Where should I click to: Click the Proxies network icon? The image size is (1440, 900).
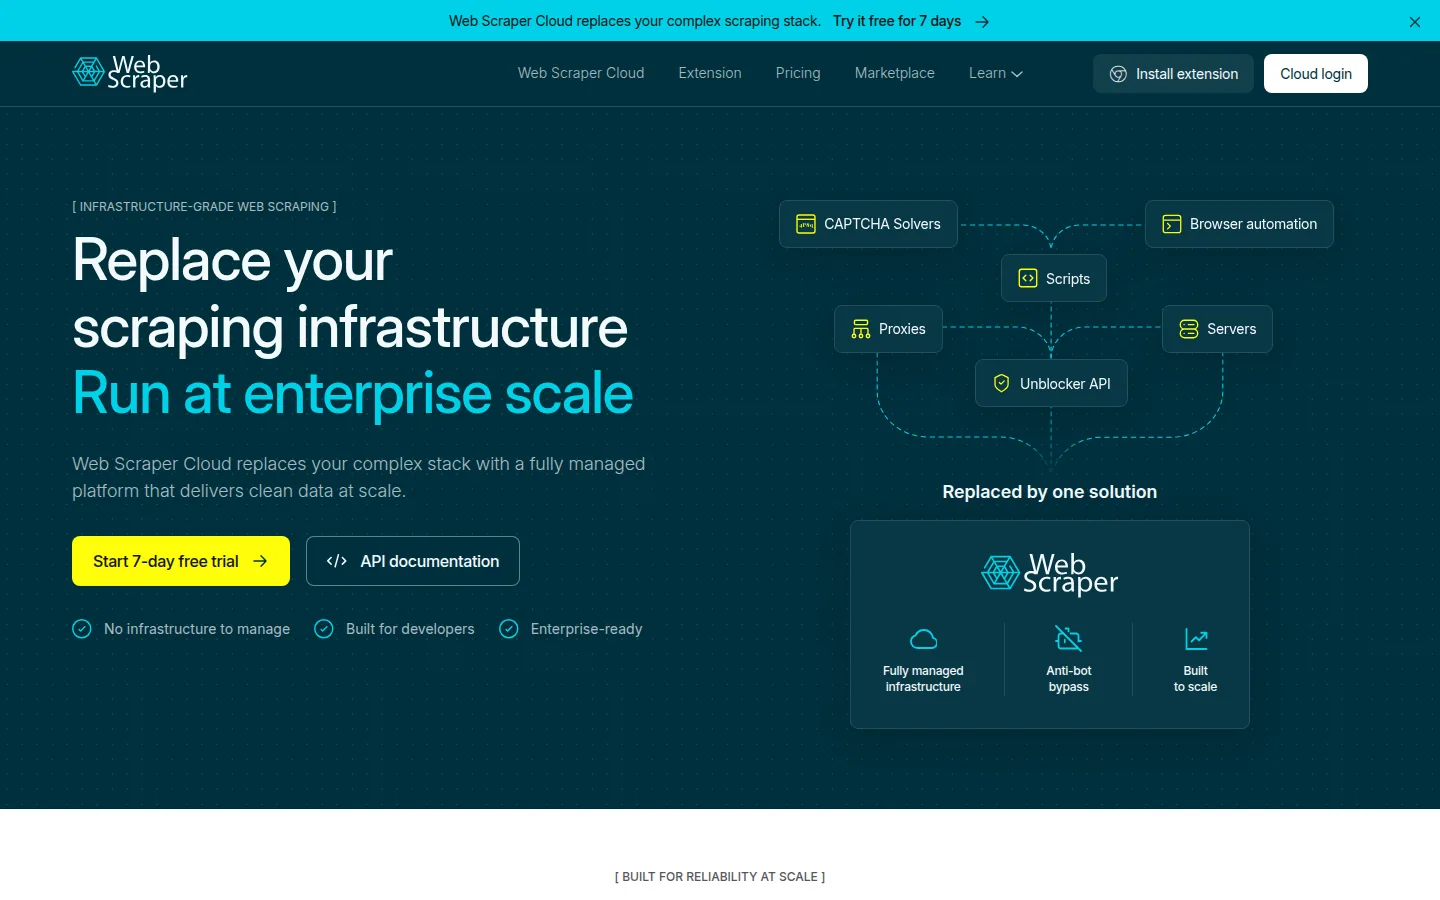click(861, 329)
